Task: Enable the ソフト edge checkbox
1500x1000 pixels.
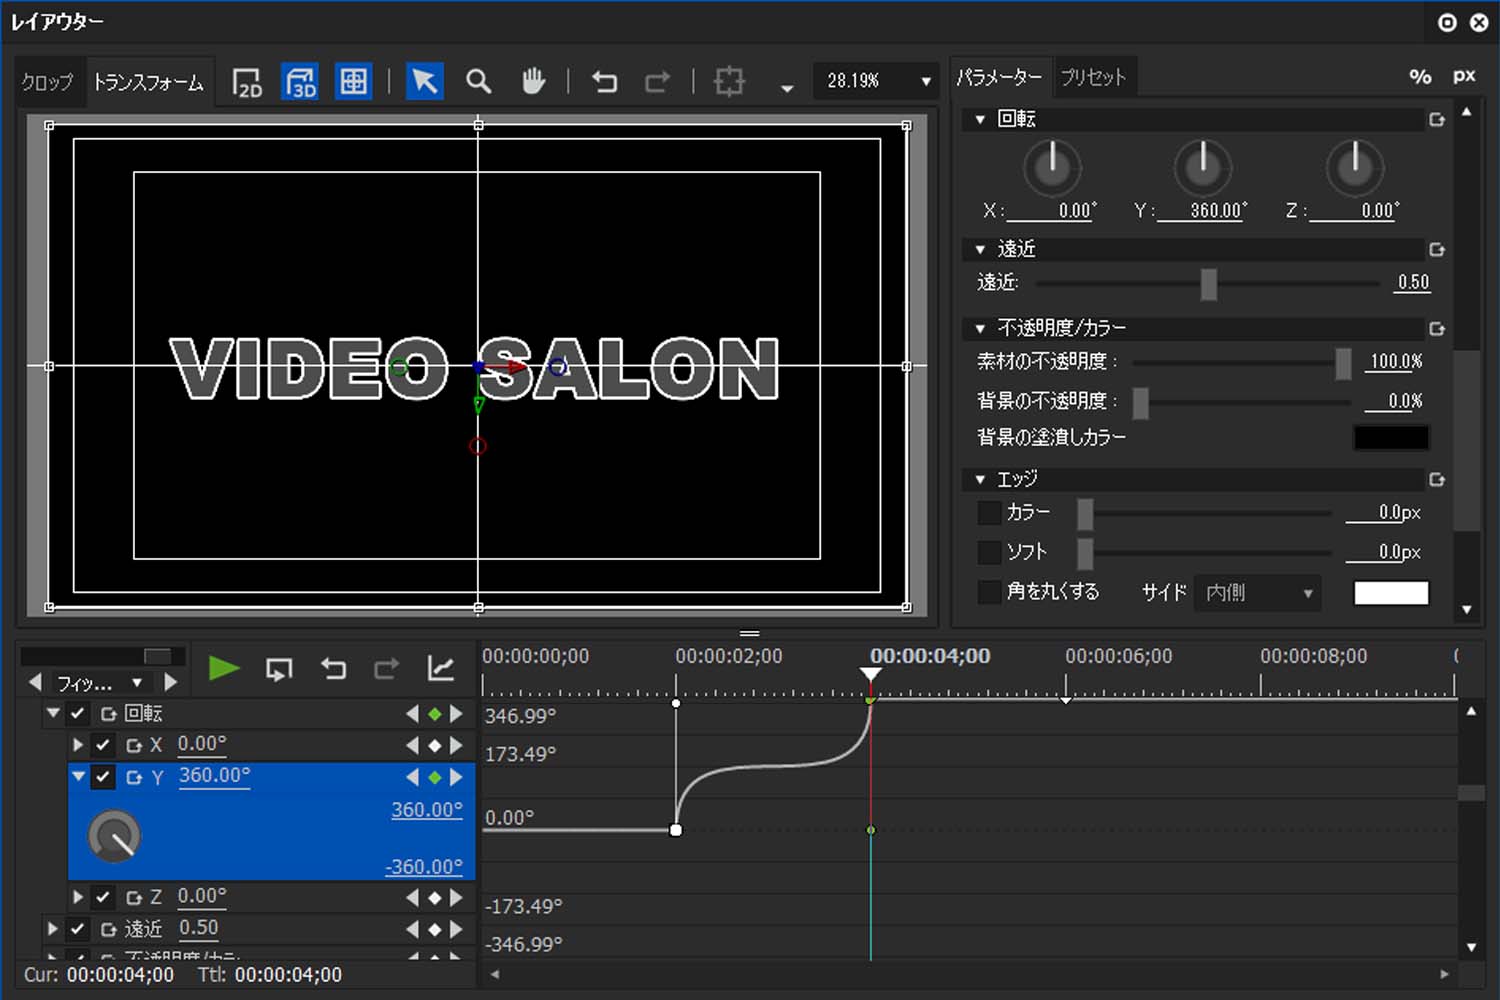Action: tap(989, 552)
